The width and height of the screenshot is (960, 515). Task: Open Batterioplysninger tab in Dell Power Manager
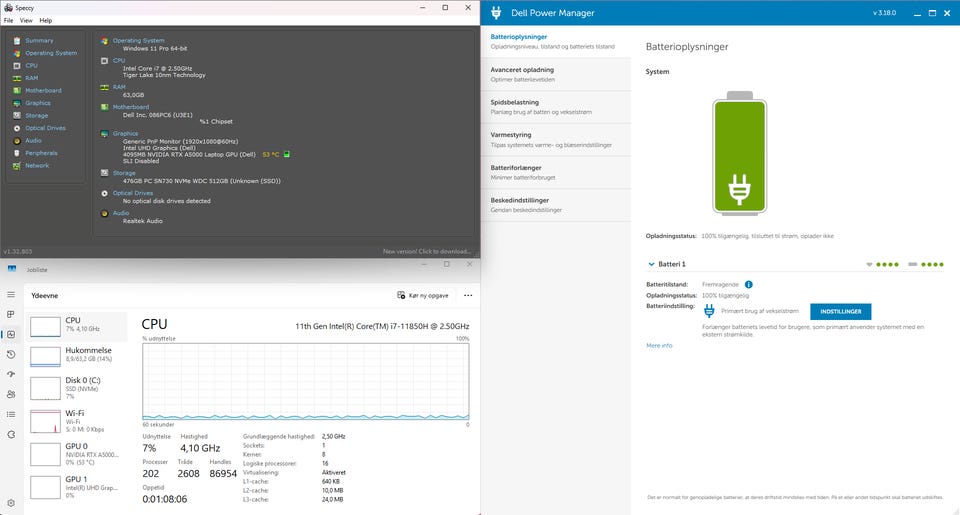tap(555, 42)
